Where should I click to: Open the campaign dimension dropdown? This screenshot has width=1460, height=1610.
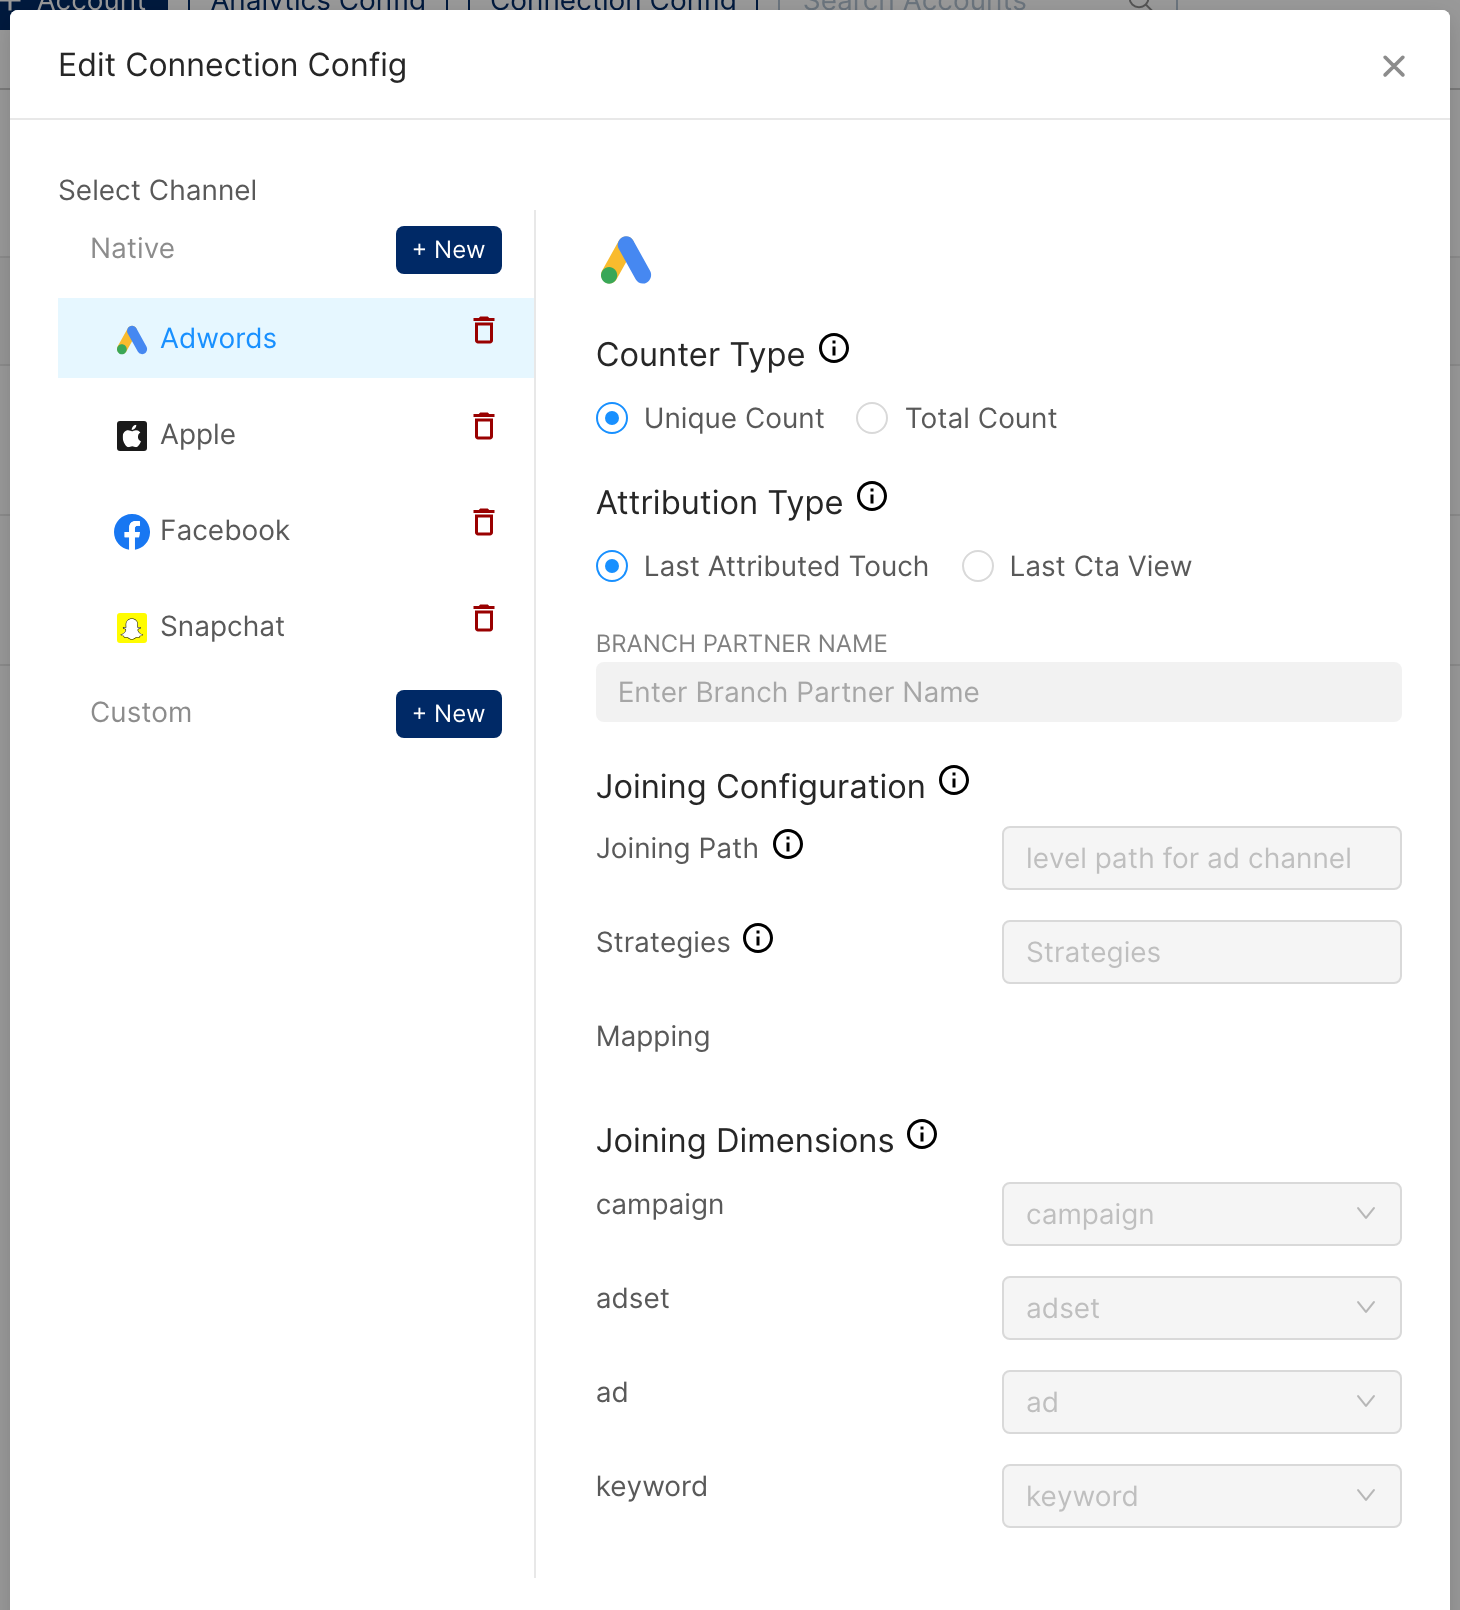coord(1201,1214)
